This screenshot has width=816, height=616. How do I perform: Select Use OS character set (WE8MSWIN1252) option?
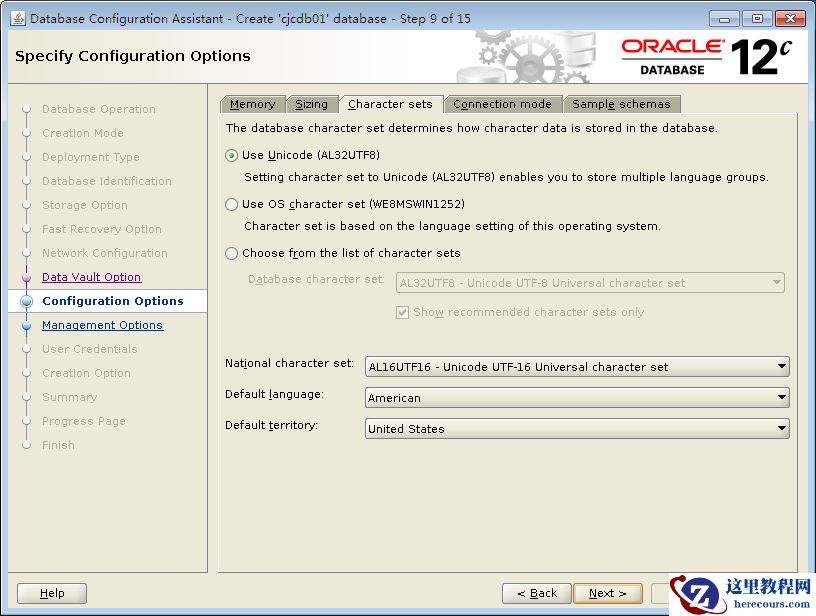click(x=232, y=204)
